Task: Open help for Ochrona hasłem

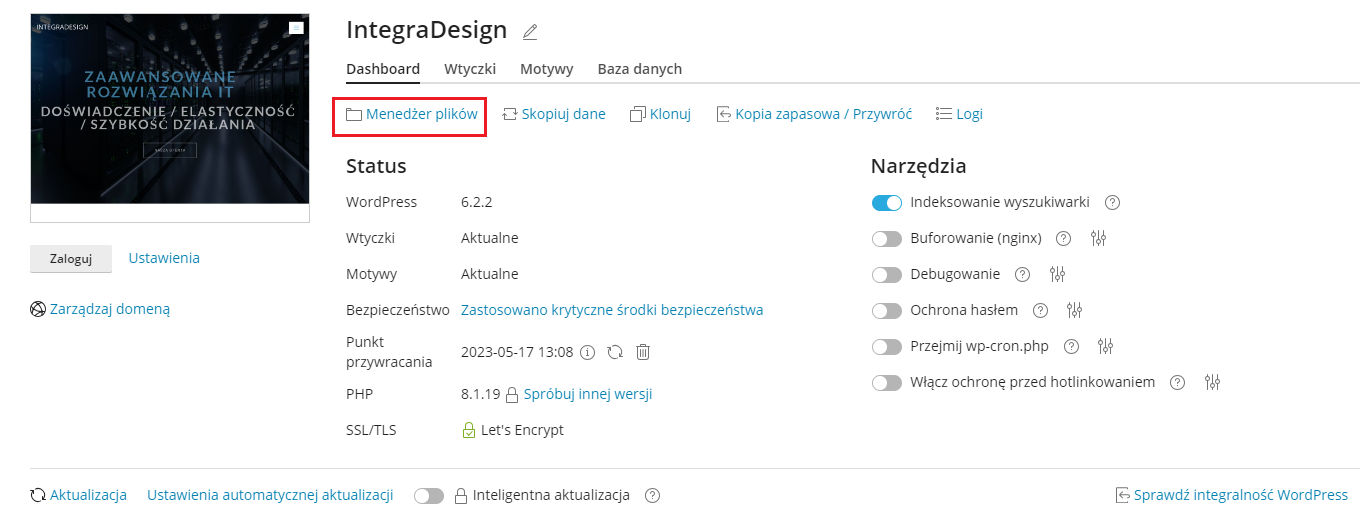Action: point(1040,310)
